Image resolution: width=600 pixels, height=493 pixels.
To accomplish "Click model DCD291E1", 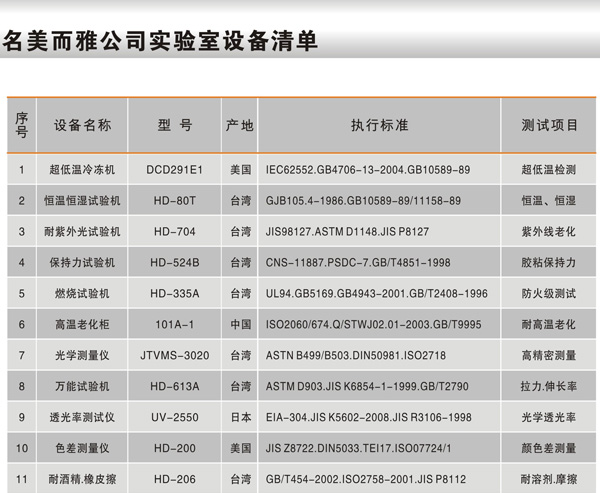I will pos(174,170).
